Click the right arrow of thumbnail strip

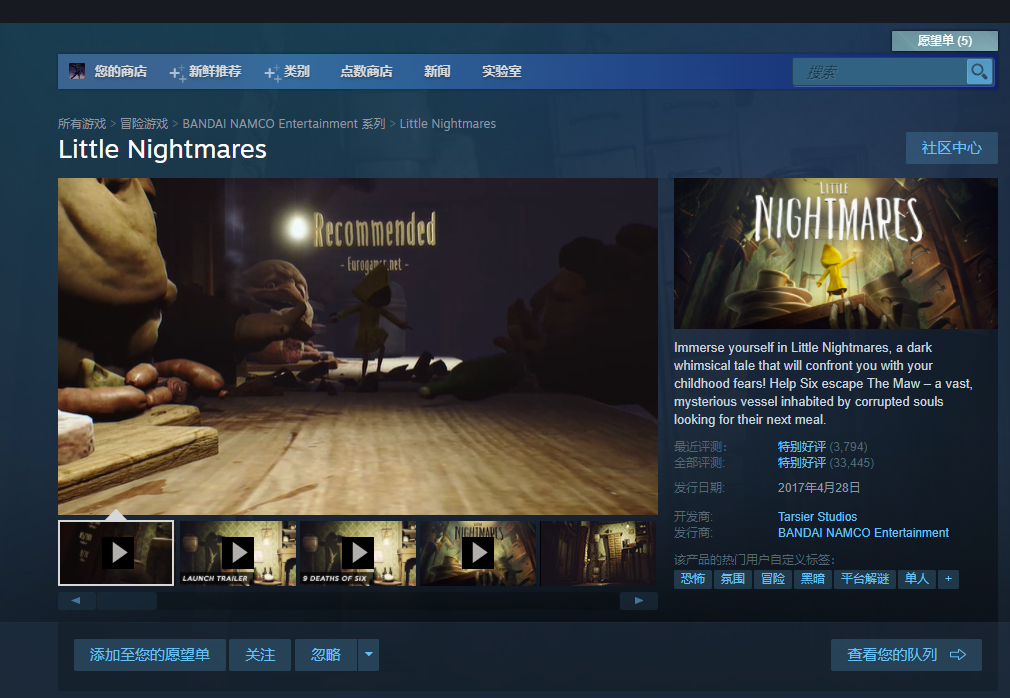(x=638, y=601)
